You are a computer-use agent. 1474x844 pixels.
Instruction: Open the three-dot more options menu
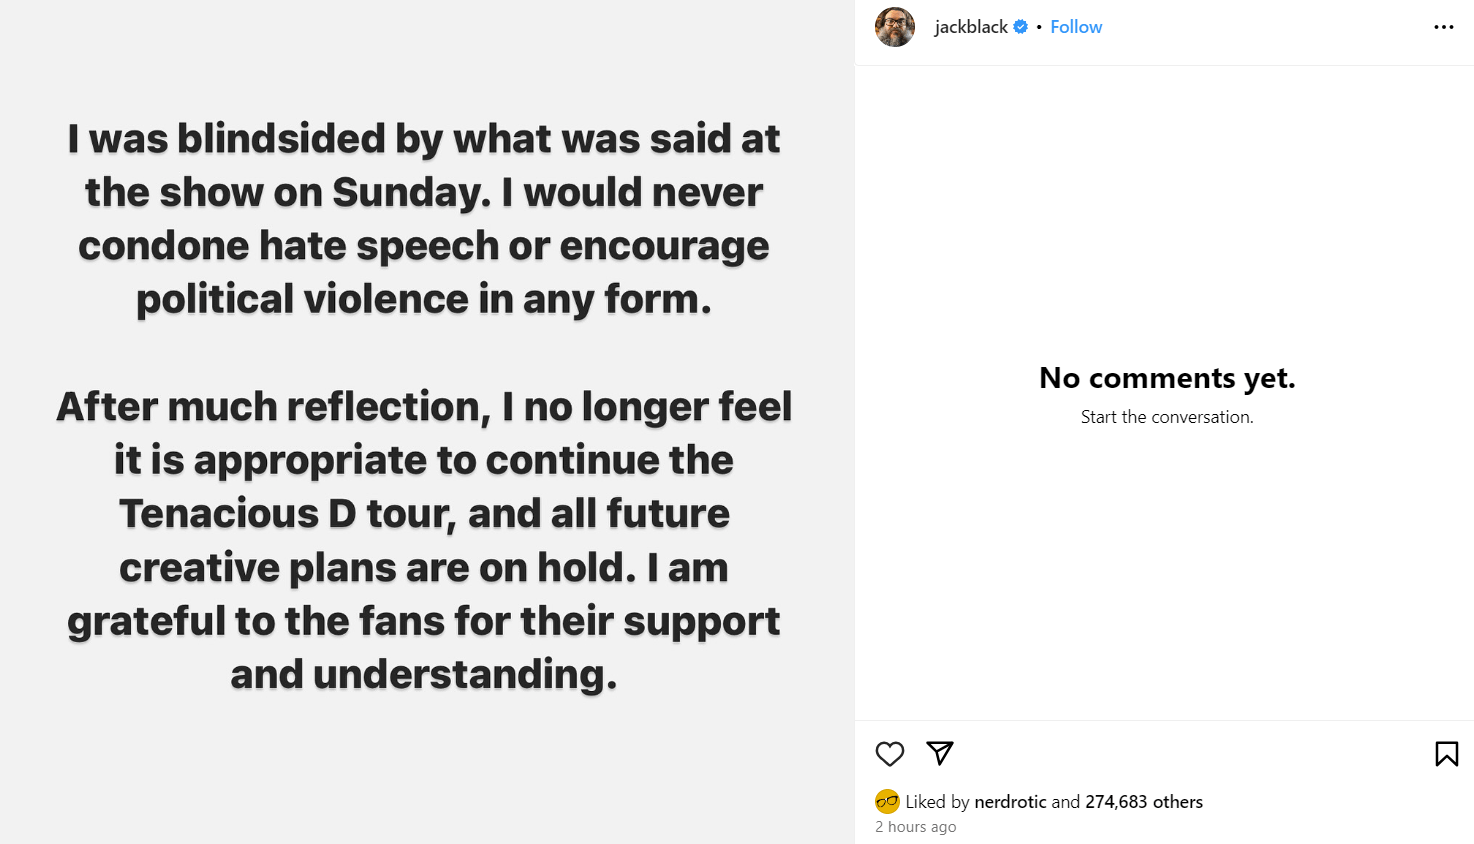(1443, 27)
